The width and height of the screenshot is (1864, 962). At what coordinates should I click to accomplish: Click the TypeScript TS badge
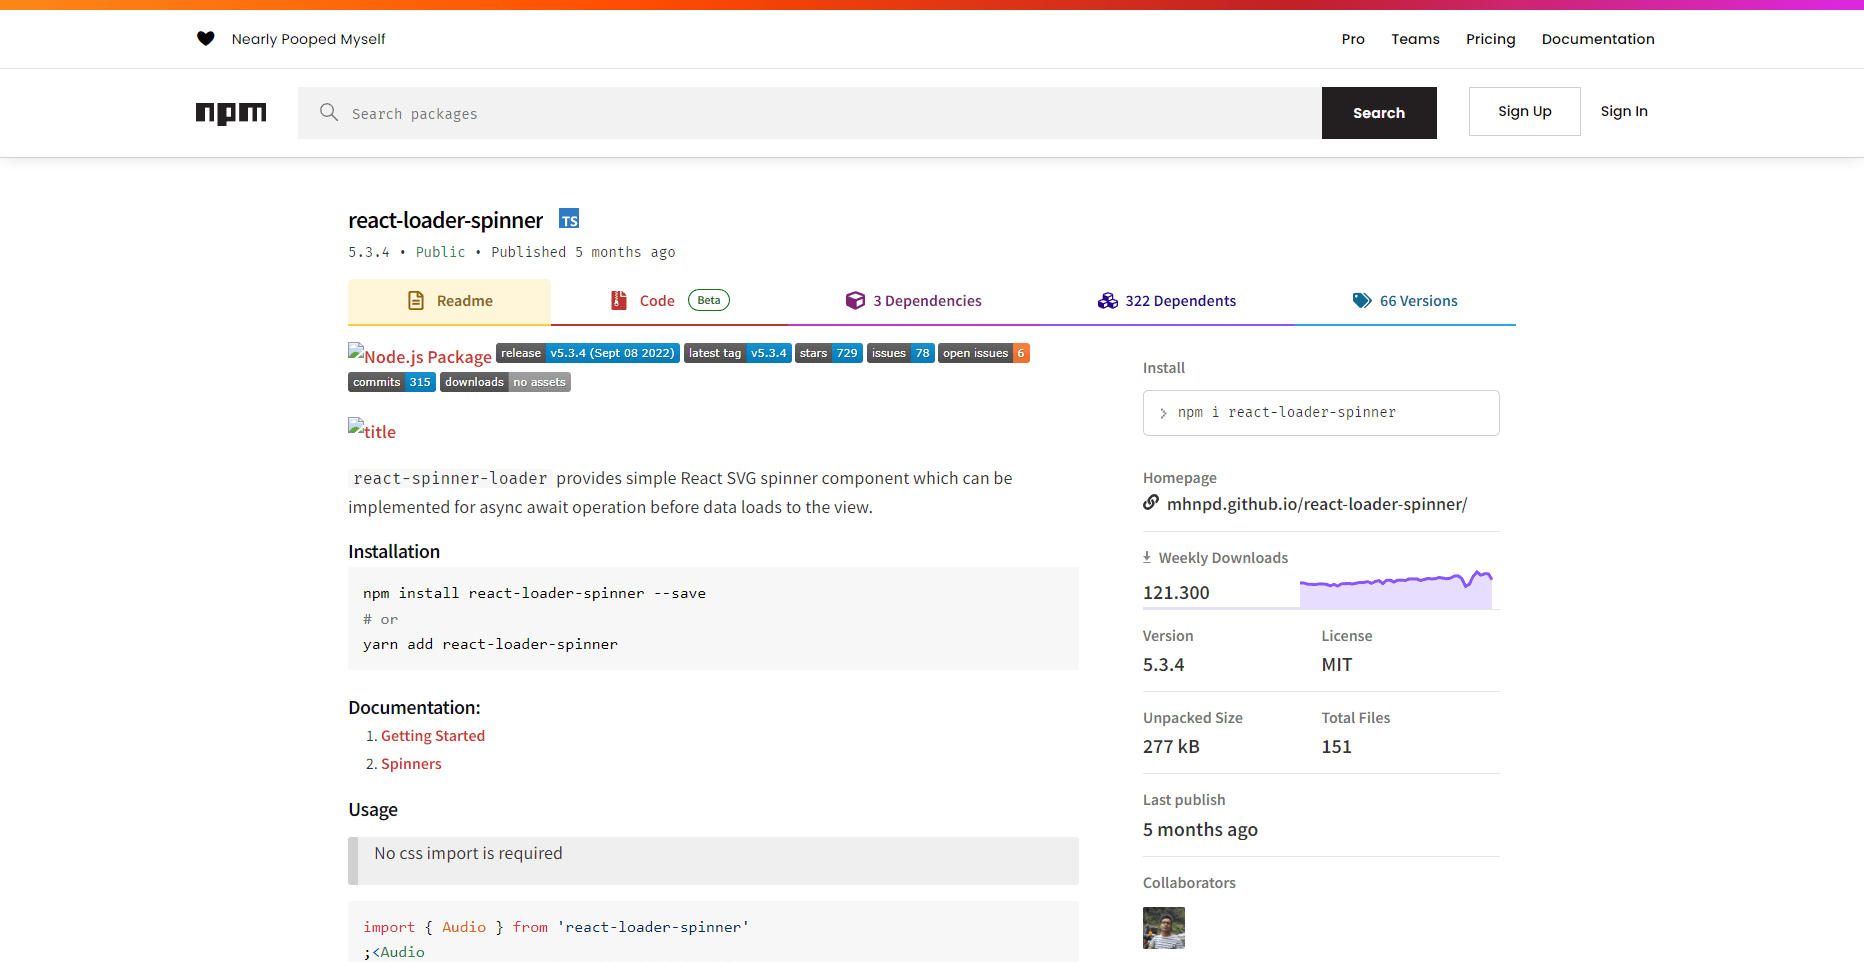(569, 219)
